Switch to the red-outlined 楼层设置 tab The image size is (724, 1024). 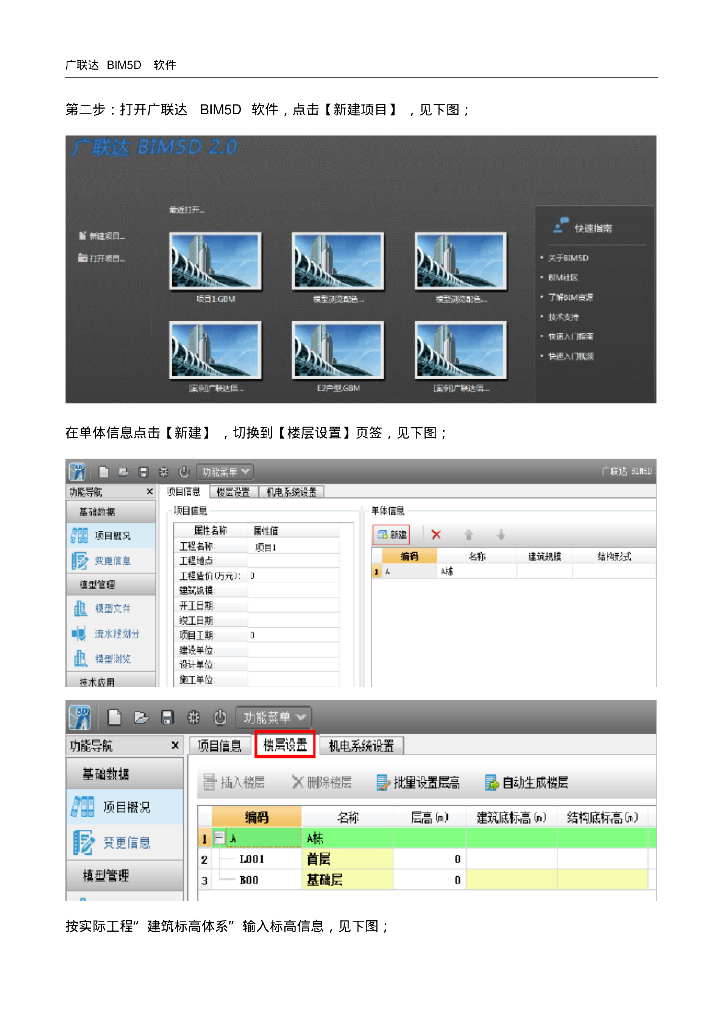pos(285,745)
